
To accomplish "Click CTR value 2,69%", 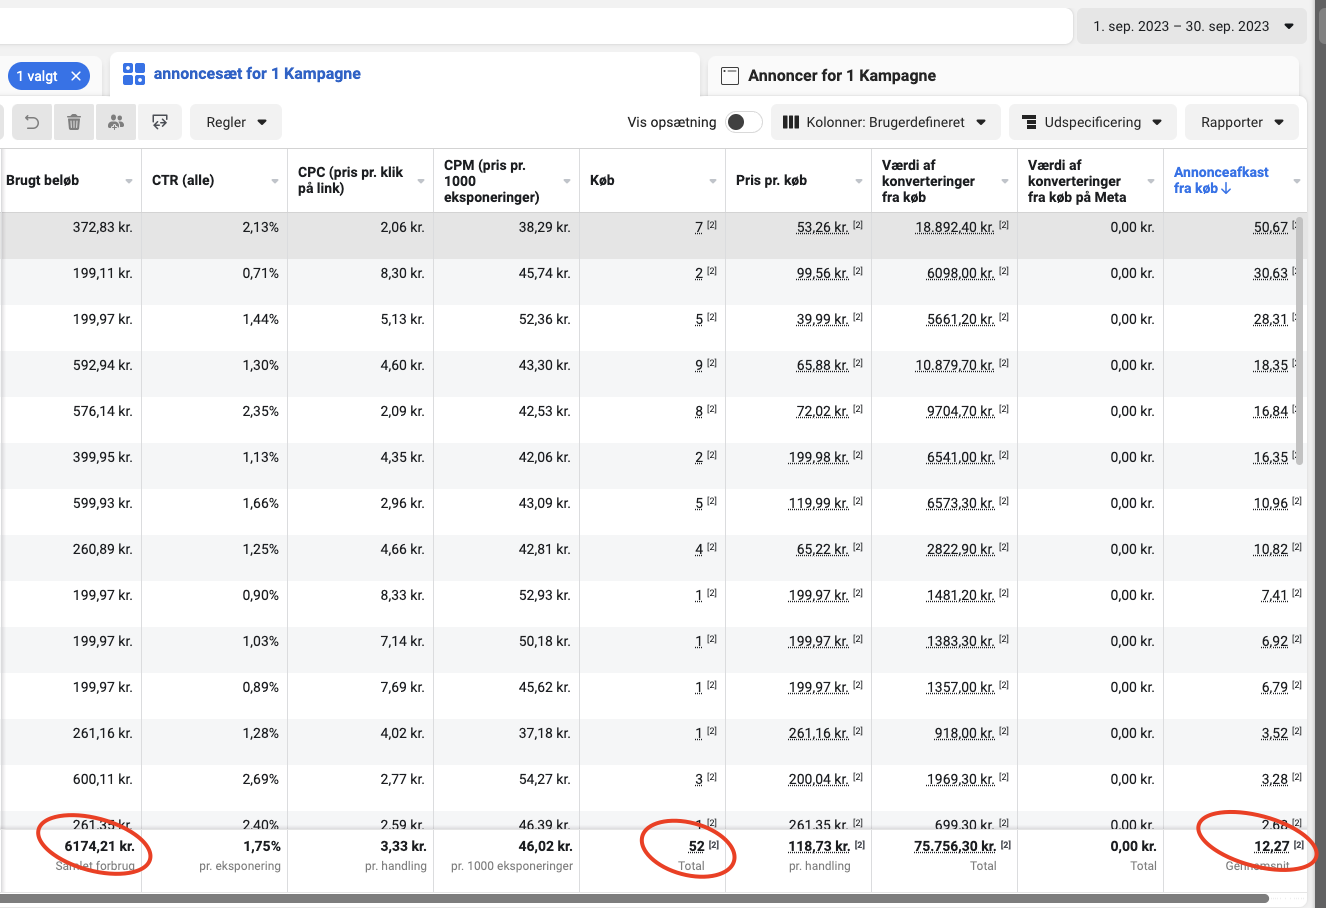I will (x=260, y=779).
